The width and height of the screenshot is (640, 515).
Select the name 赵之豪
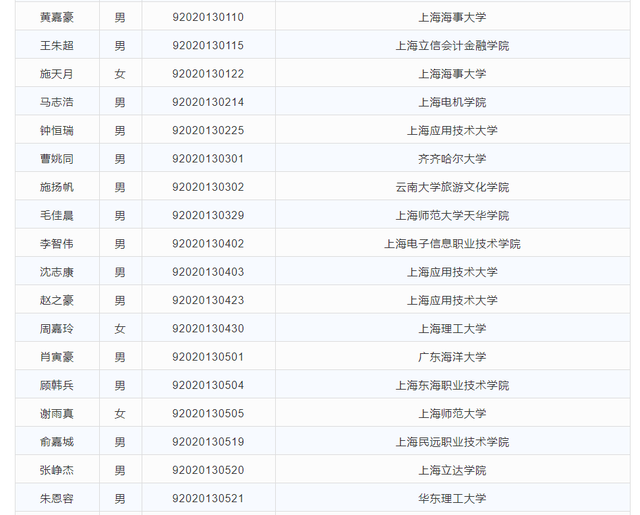pyautogui.click(x=57, y=300)
